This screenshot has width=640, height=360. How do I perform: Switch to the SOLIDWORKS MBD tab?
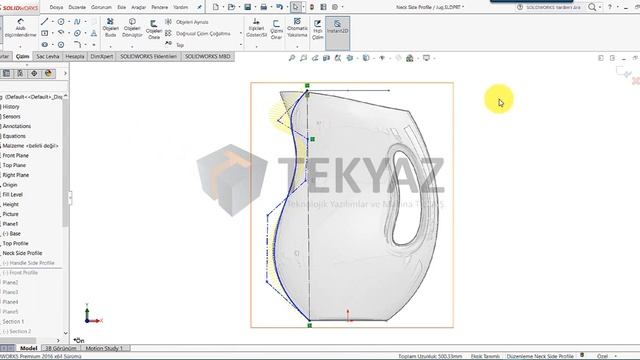click(208, 56)
